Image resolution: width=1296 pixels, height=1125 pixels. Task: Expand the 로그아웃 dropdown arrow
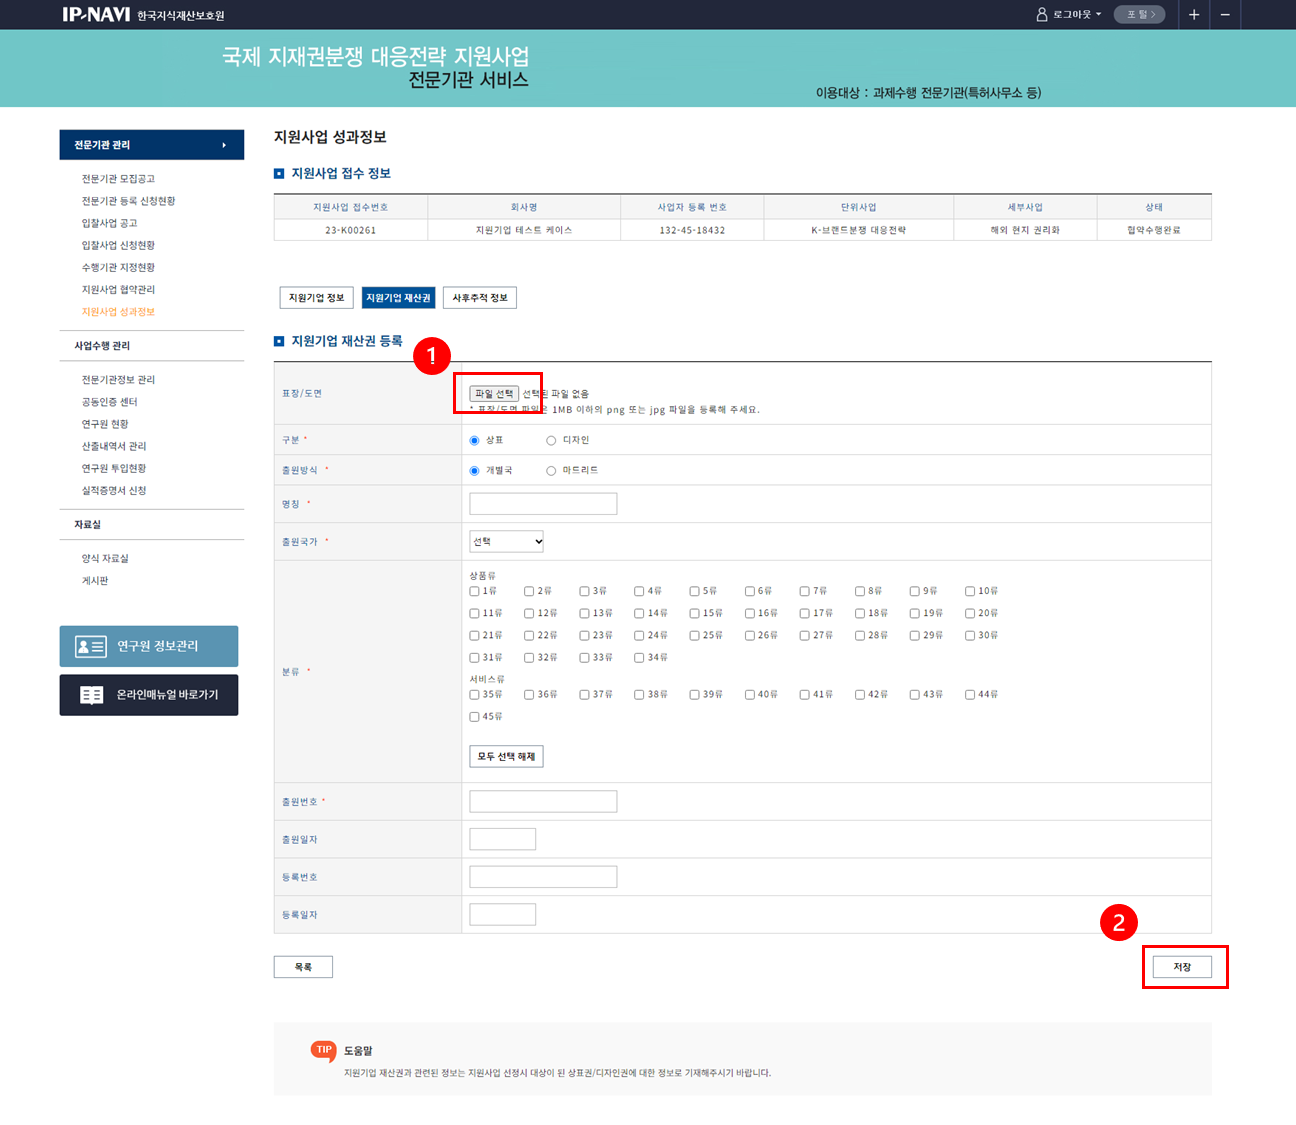point(1099,14)
